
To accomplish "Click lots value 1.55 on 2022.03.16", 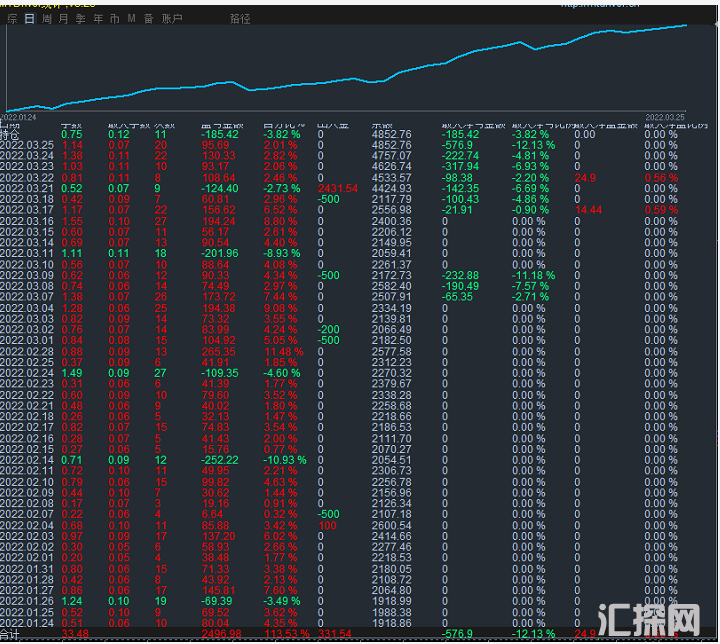I will [x=72, y=221].
